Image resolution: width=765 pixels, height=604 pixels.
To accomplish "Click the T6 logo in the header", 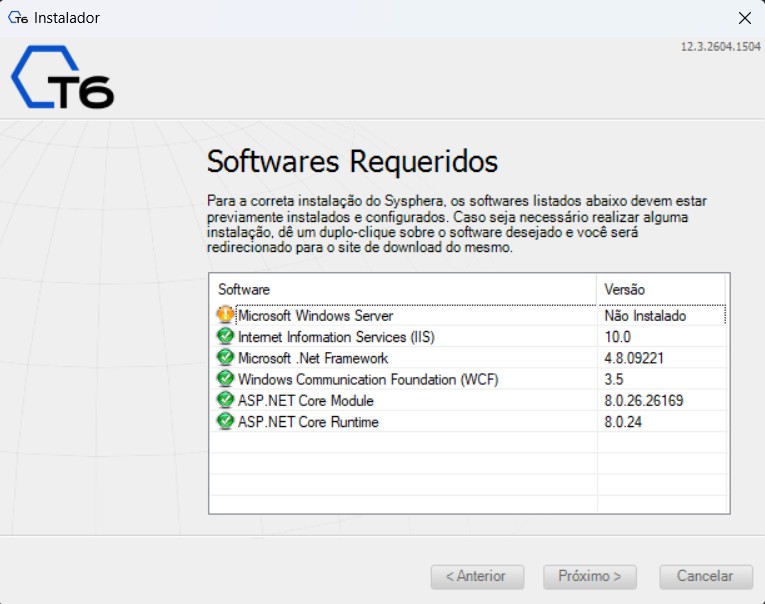I will coord(62,77).
